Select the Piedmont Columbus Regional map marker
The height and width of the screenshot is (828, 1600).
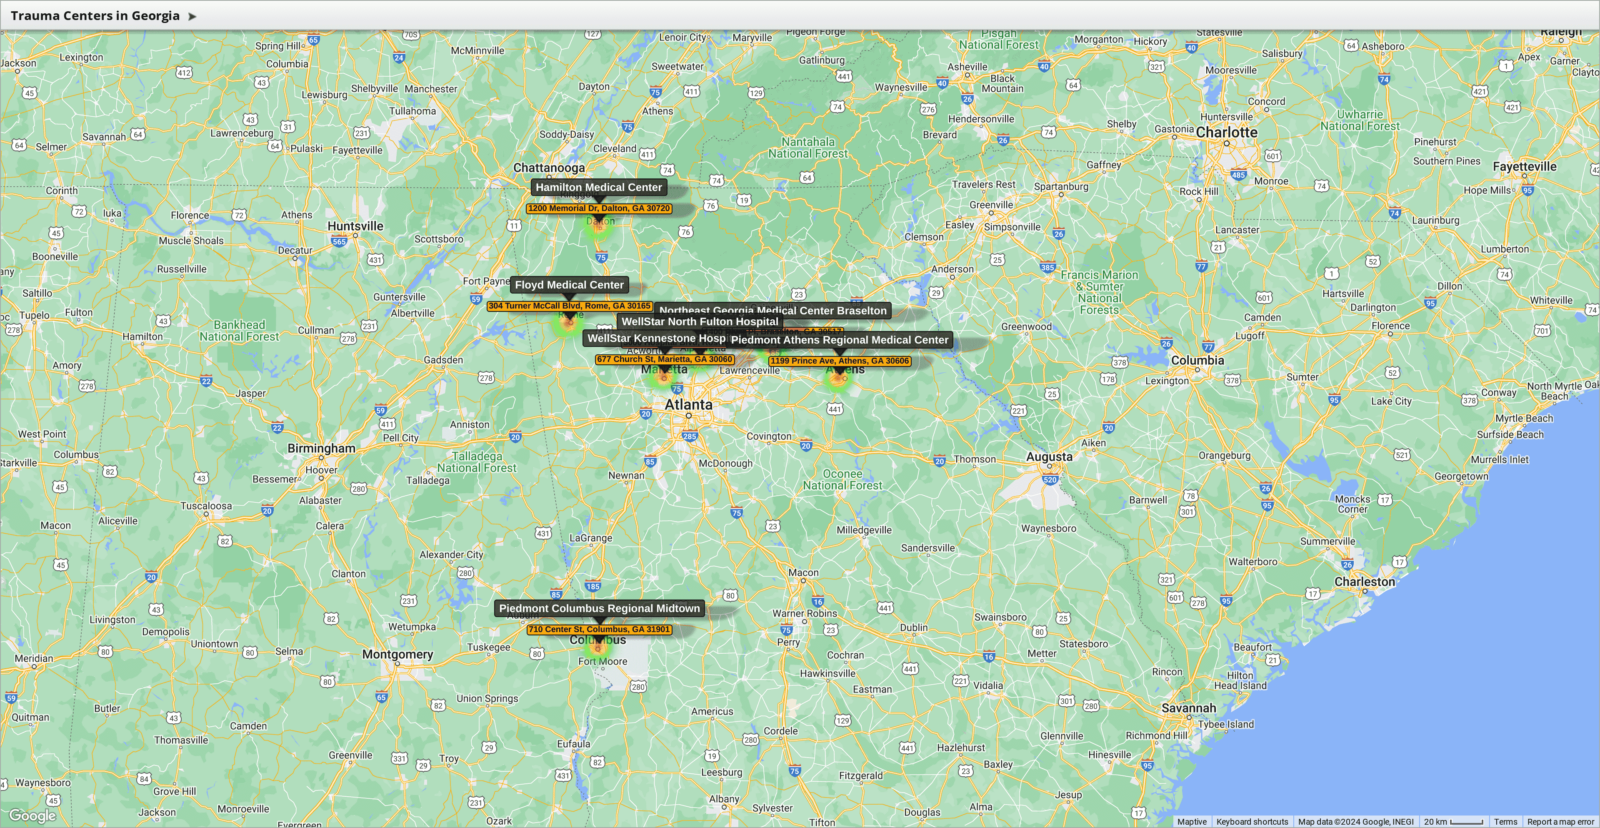tap(599, 645)
